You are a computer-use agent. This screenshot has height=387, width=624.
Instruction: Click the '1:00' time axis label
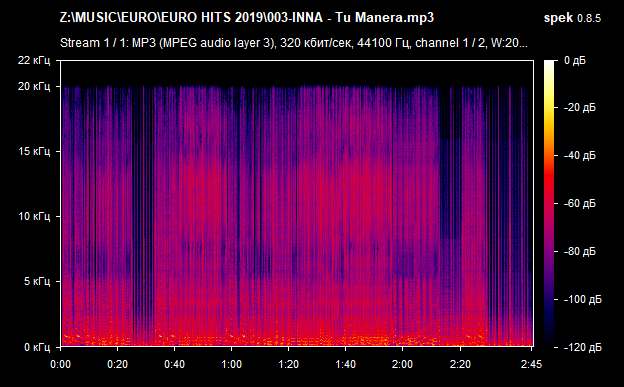231,364
